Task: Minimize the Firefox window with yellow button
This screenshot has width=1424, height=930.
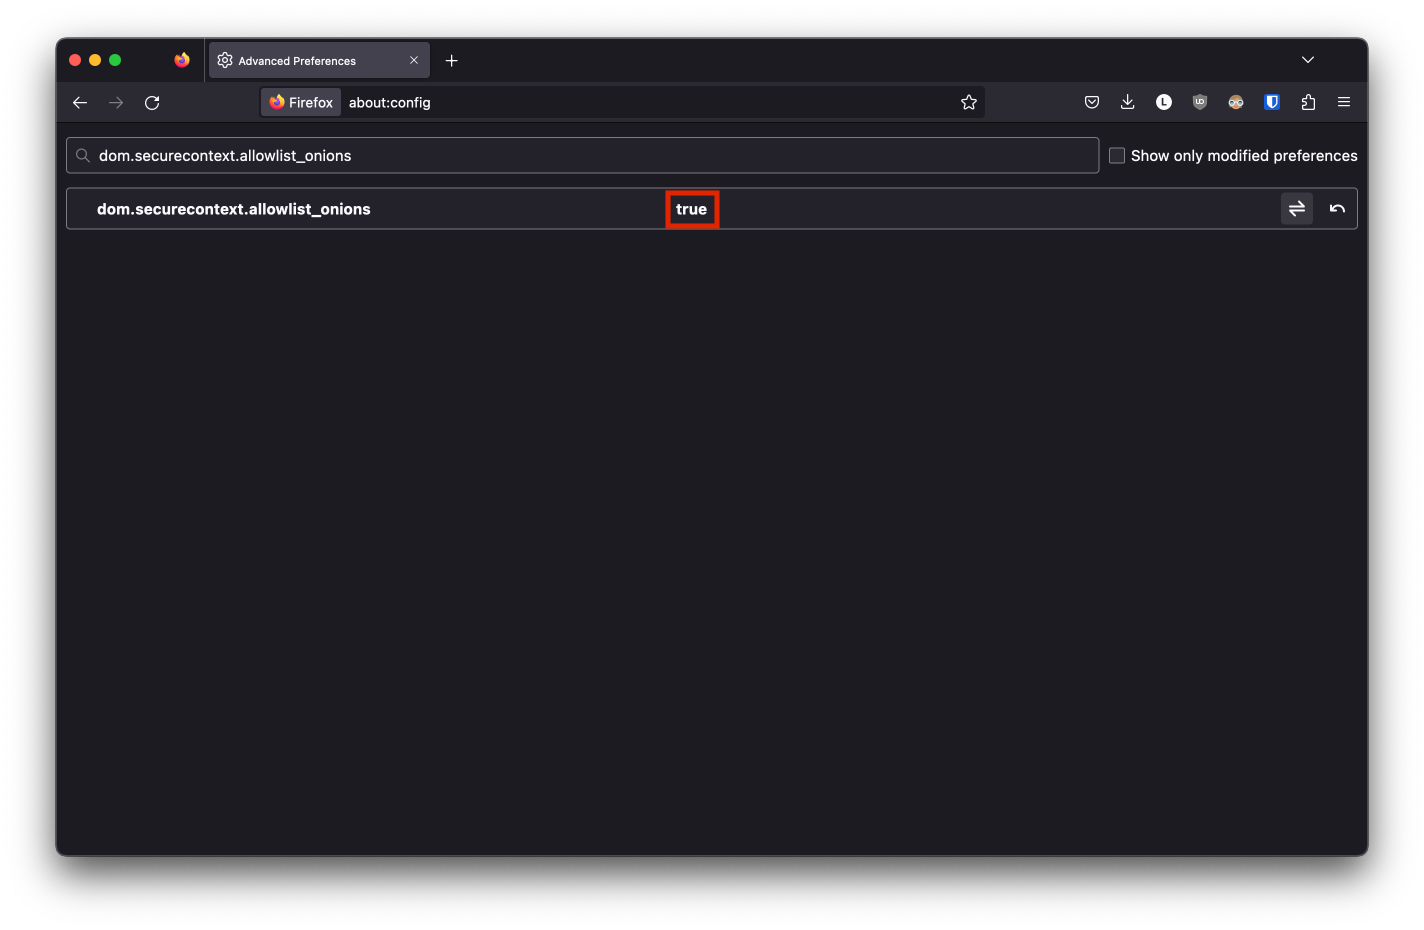Action: 95,60
